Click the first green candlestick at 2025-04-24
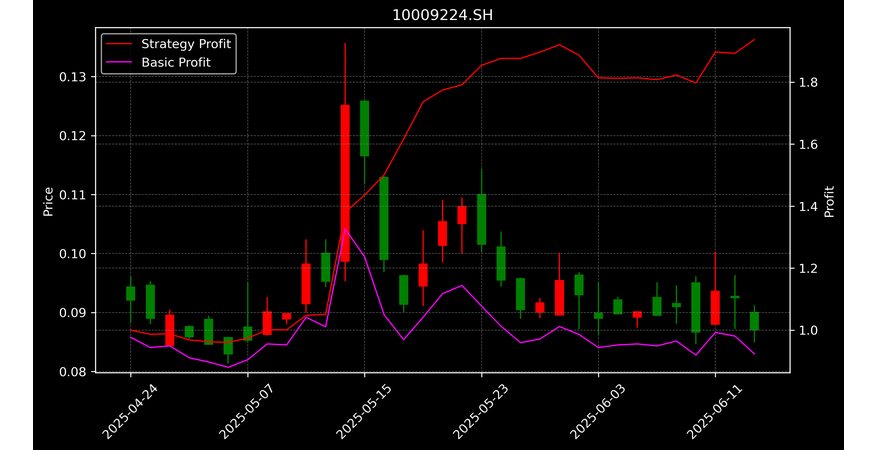The width and height of the screenshot is (878, 450). (130, 294)
